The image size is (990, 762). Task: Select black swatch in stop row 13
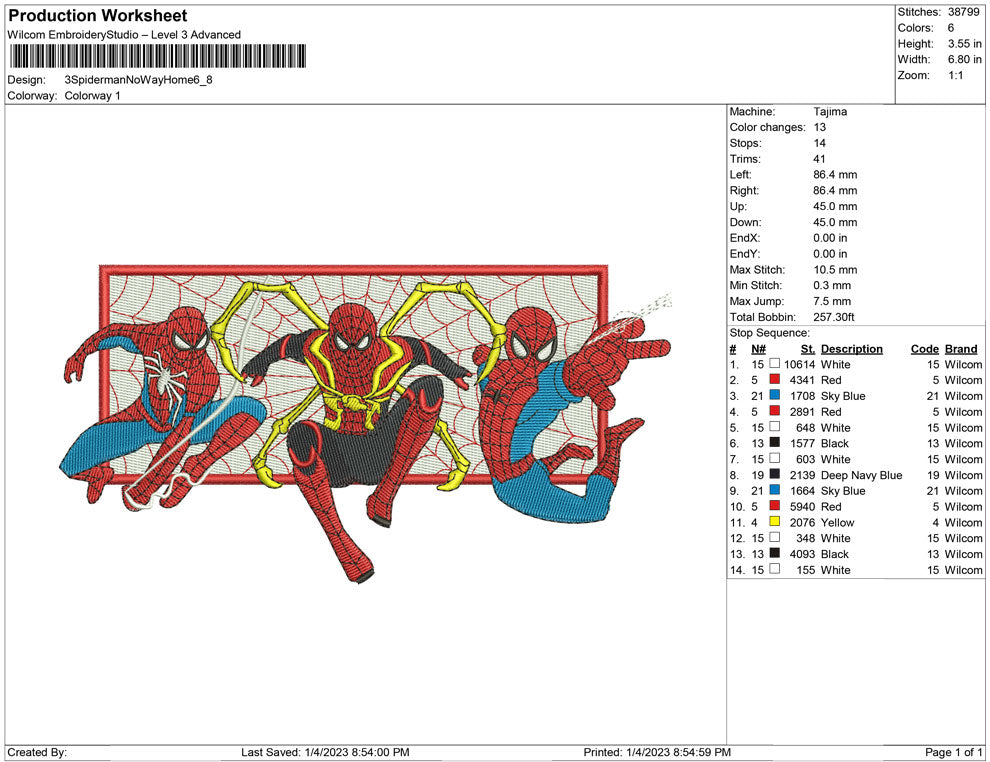(x=775, y=553)
